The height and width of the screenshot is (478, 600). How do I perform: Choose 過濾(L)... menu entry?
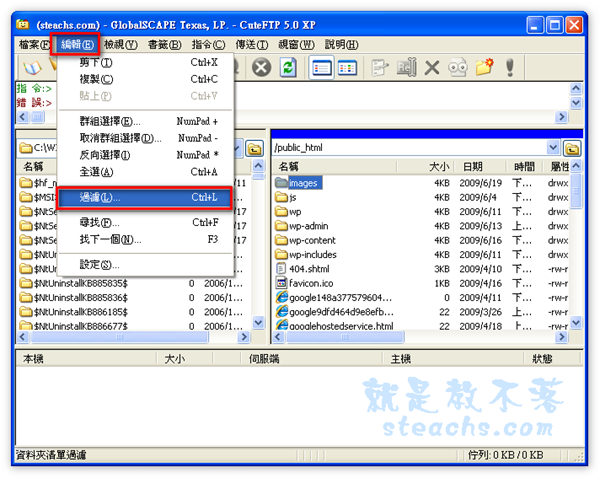tap(145, 197)
